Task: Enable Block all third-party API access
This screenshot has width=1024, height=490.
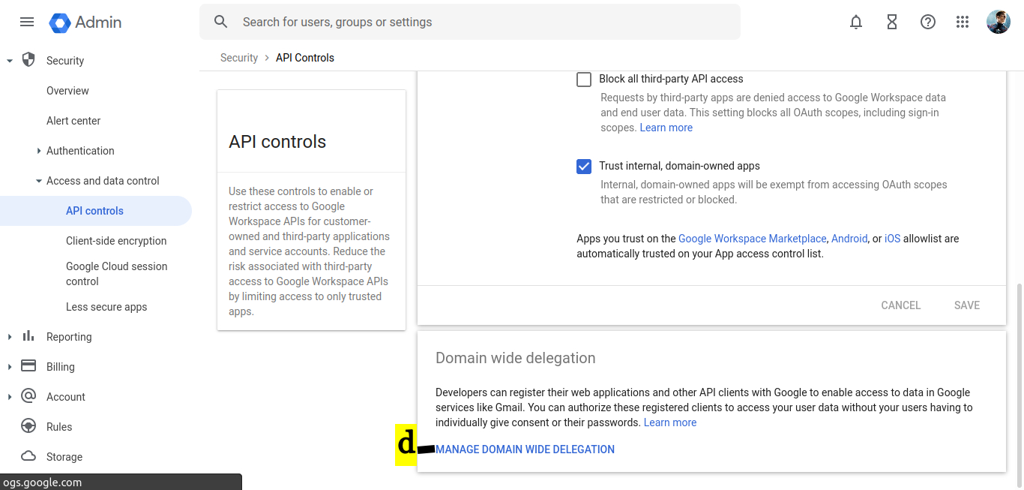Action: tap(584, 79)
